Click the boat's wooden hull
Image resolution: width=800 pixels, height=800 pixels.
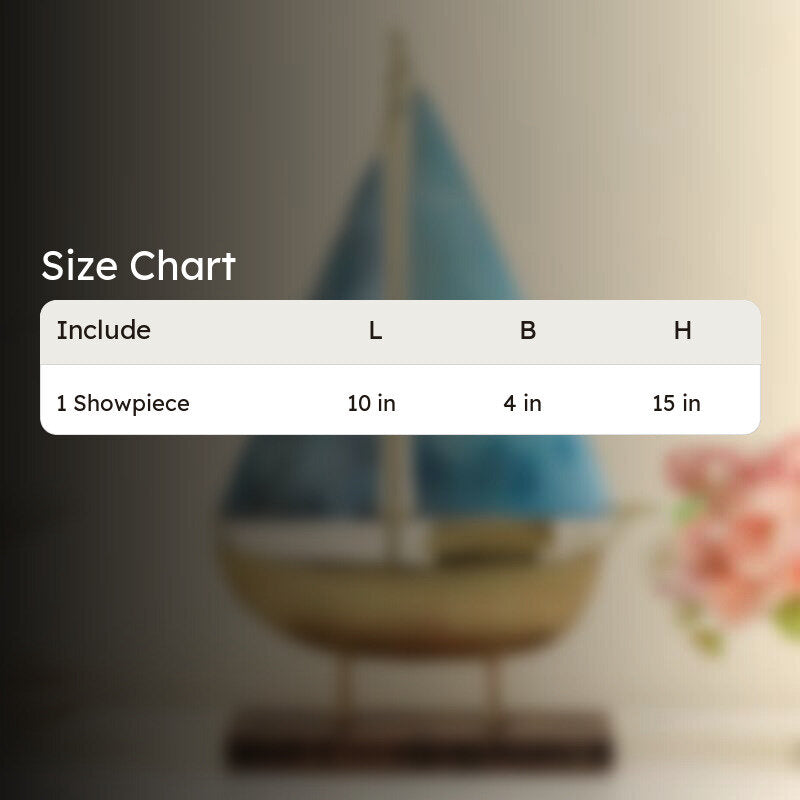click(x=408, y=597)
